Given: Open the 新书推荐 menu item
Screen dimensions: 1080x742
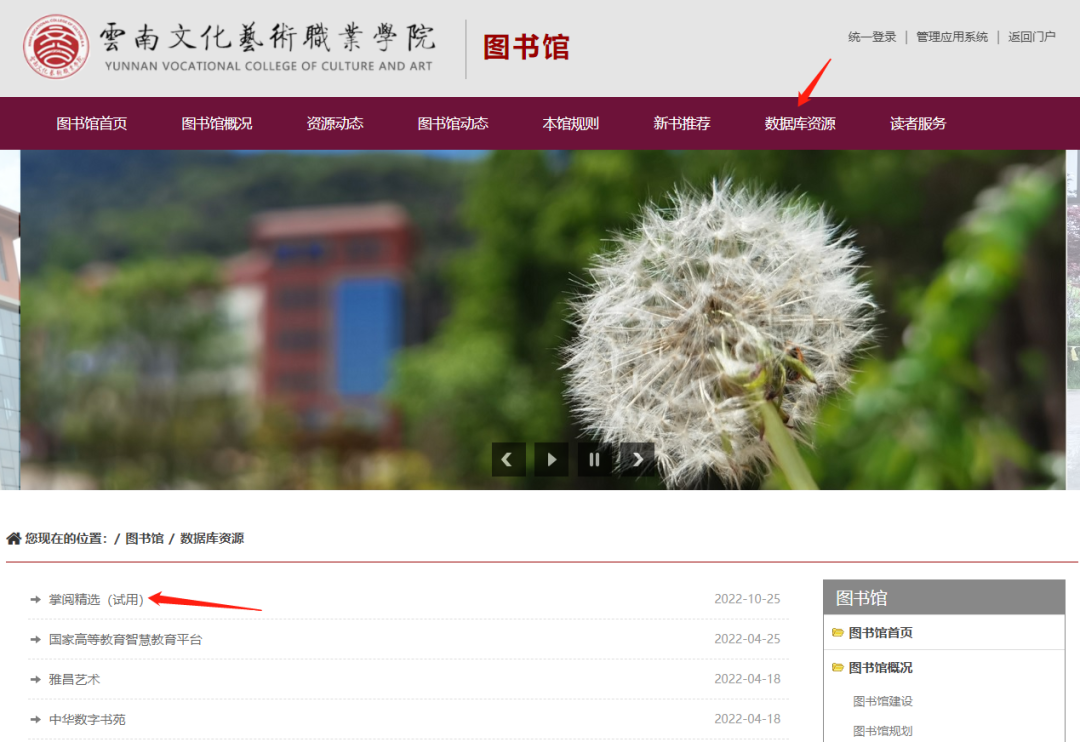Looking at the screenshot, I should [682, 124].
